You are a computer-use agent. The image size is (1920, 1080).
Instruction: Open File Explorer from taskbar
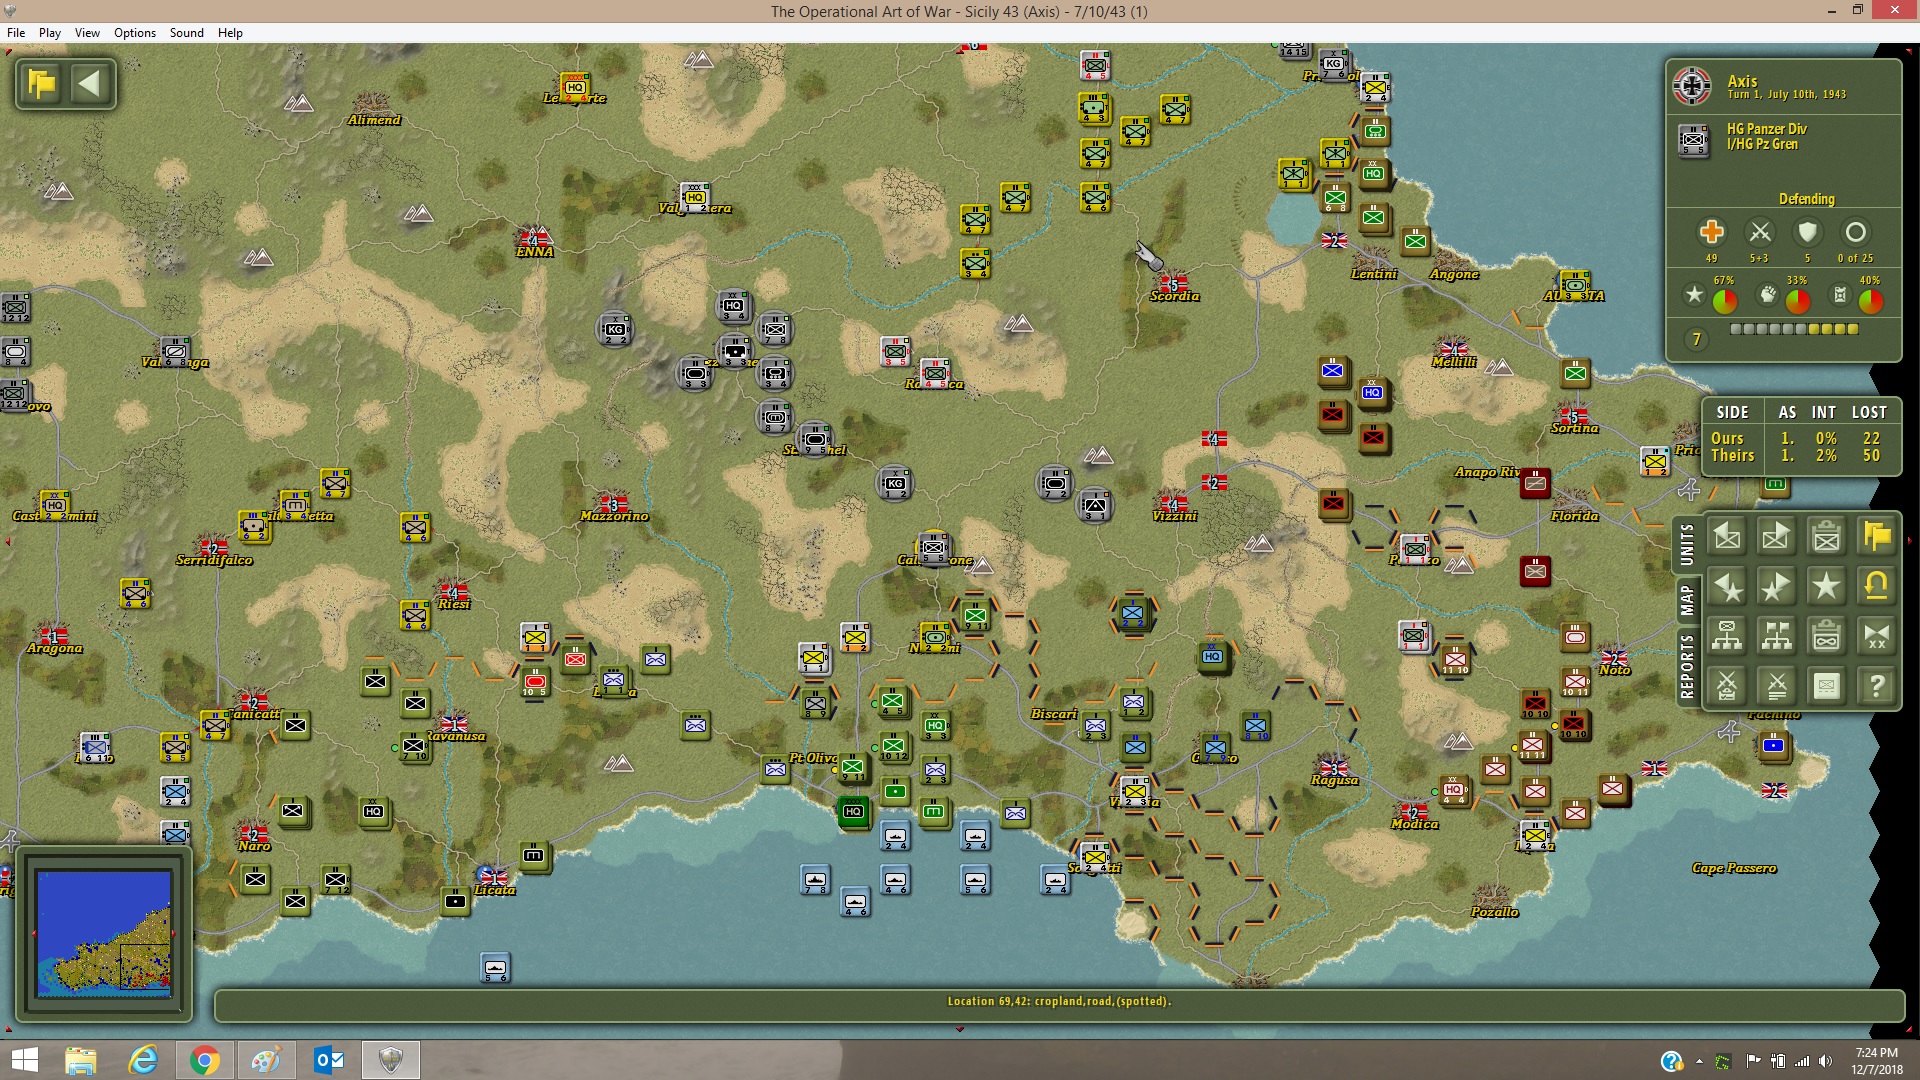(x=81, y=1060)
